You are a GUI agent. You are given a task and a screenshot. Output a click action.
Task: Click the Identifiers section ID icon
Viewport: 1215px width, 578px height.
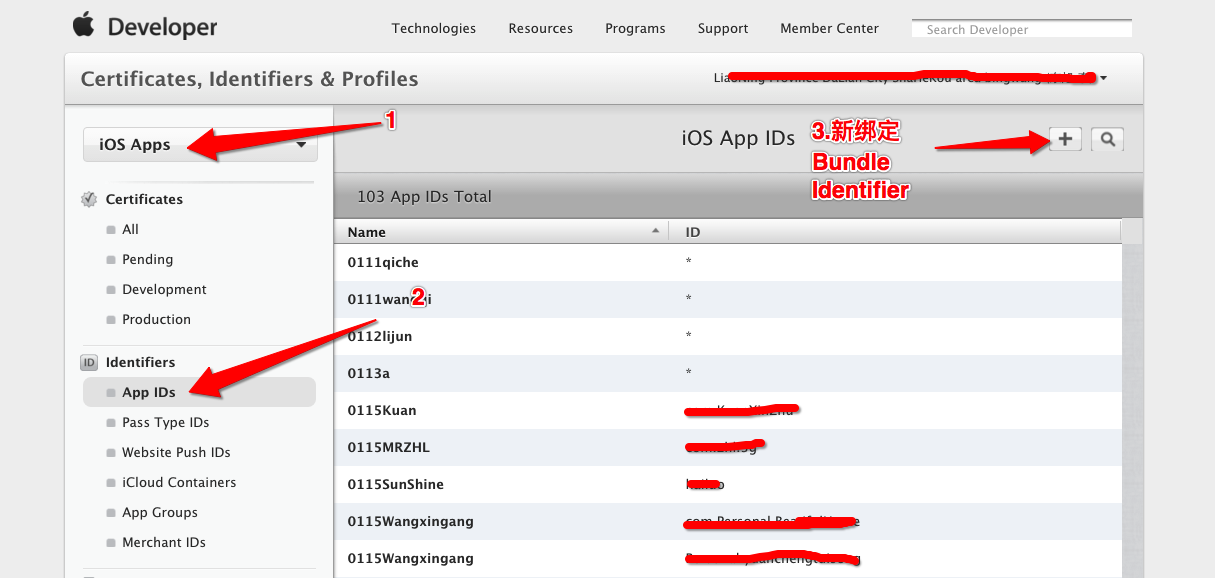tap(89, 362)
